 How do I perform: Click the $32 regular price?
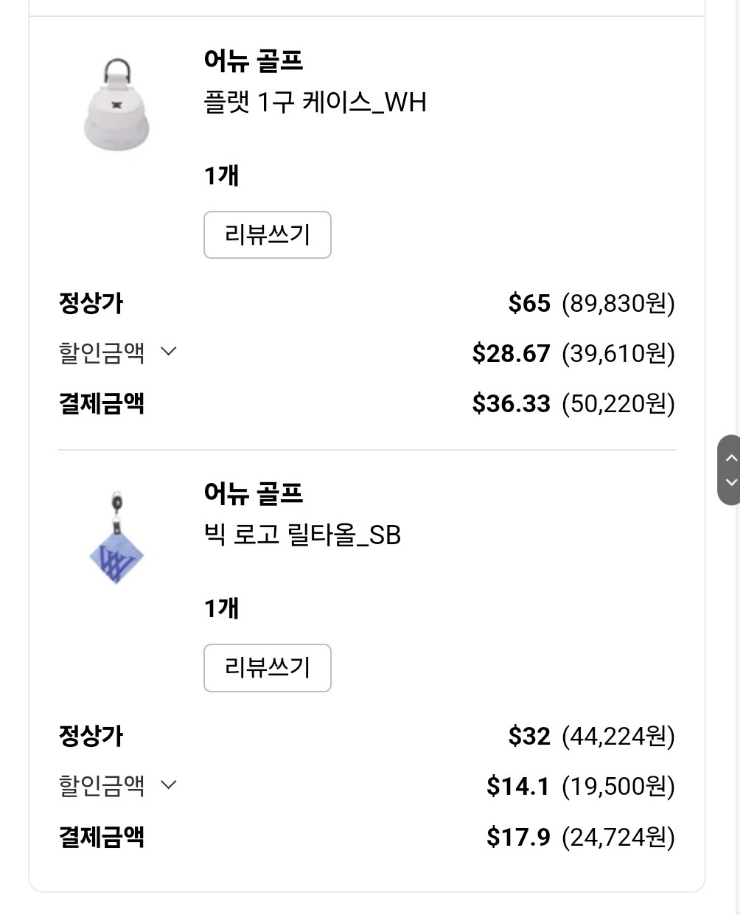(529, 737)
